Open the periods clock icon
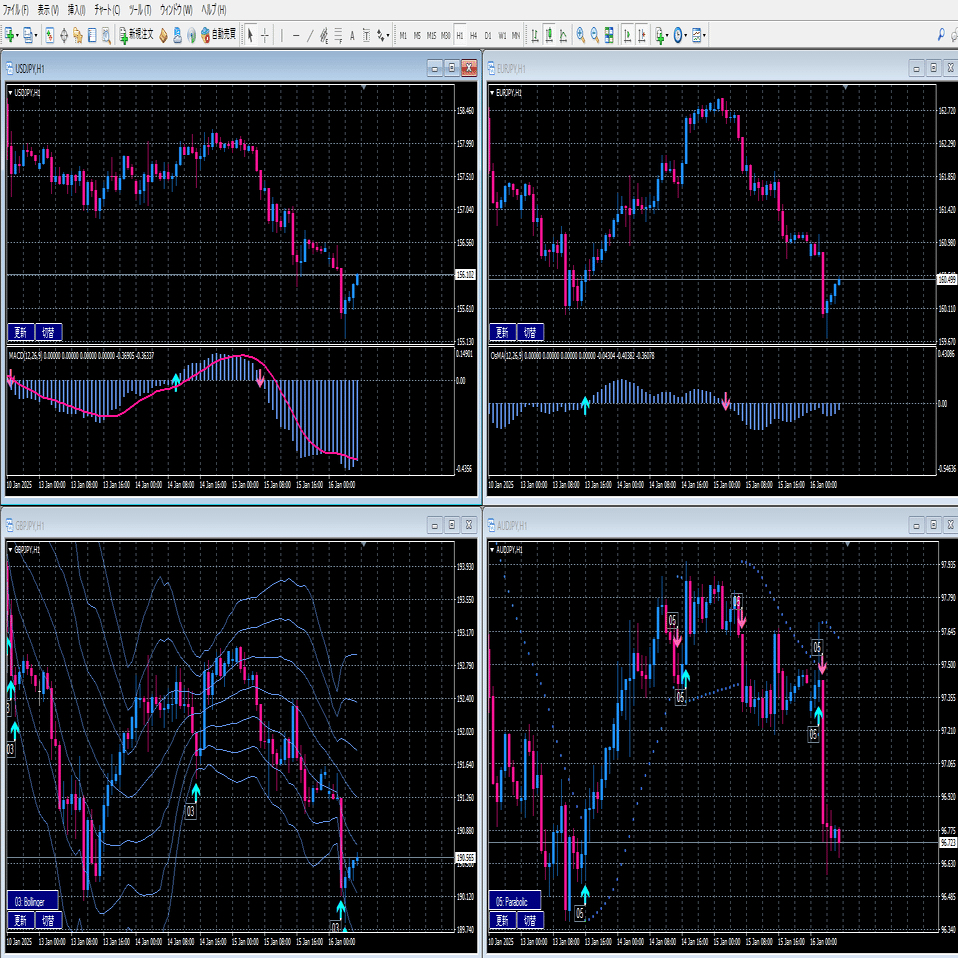 (678, 35)
